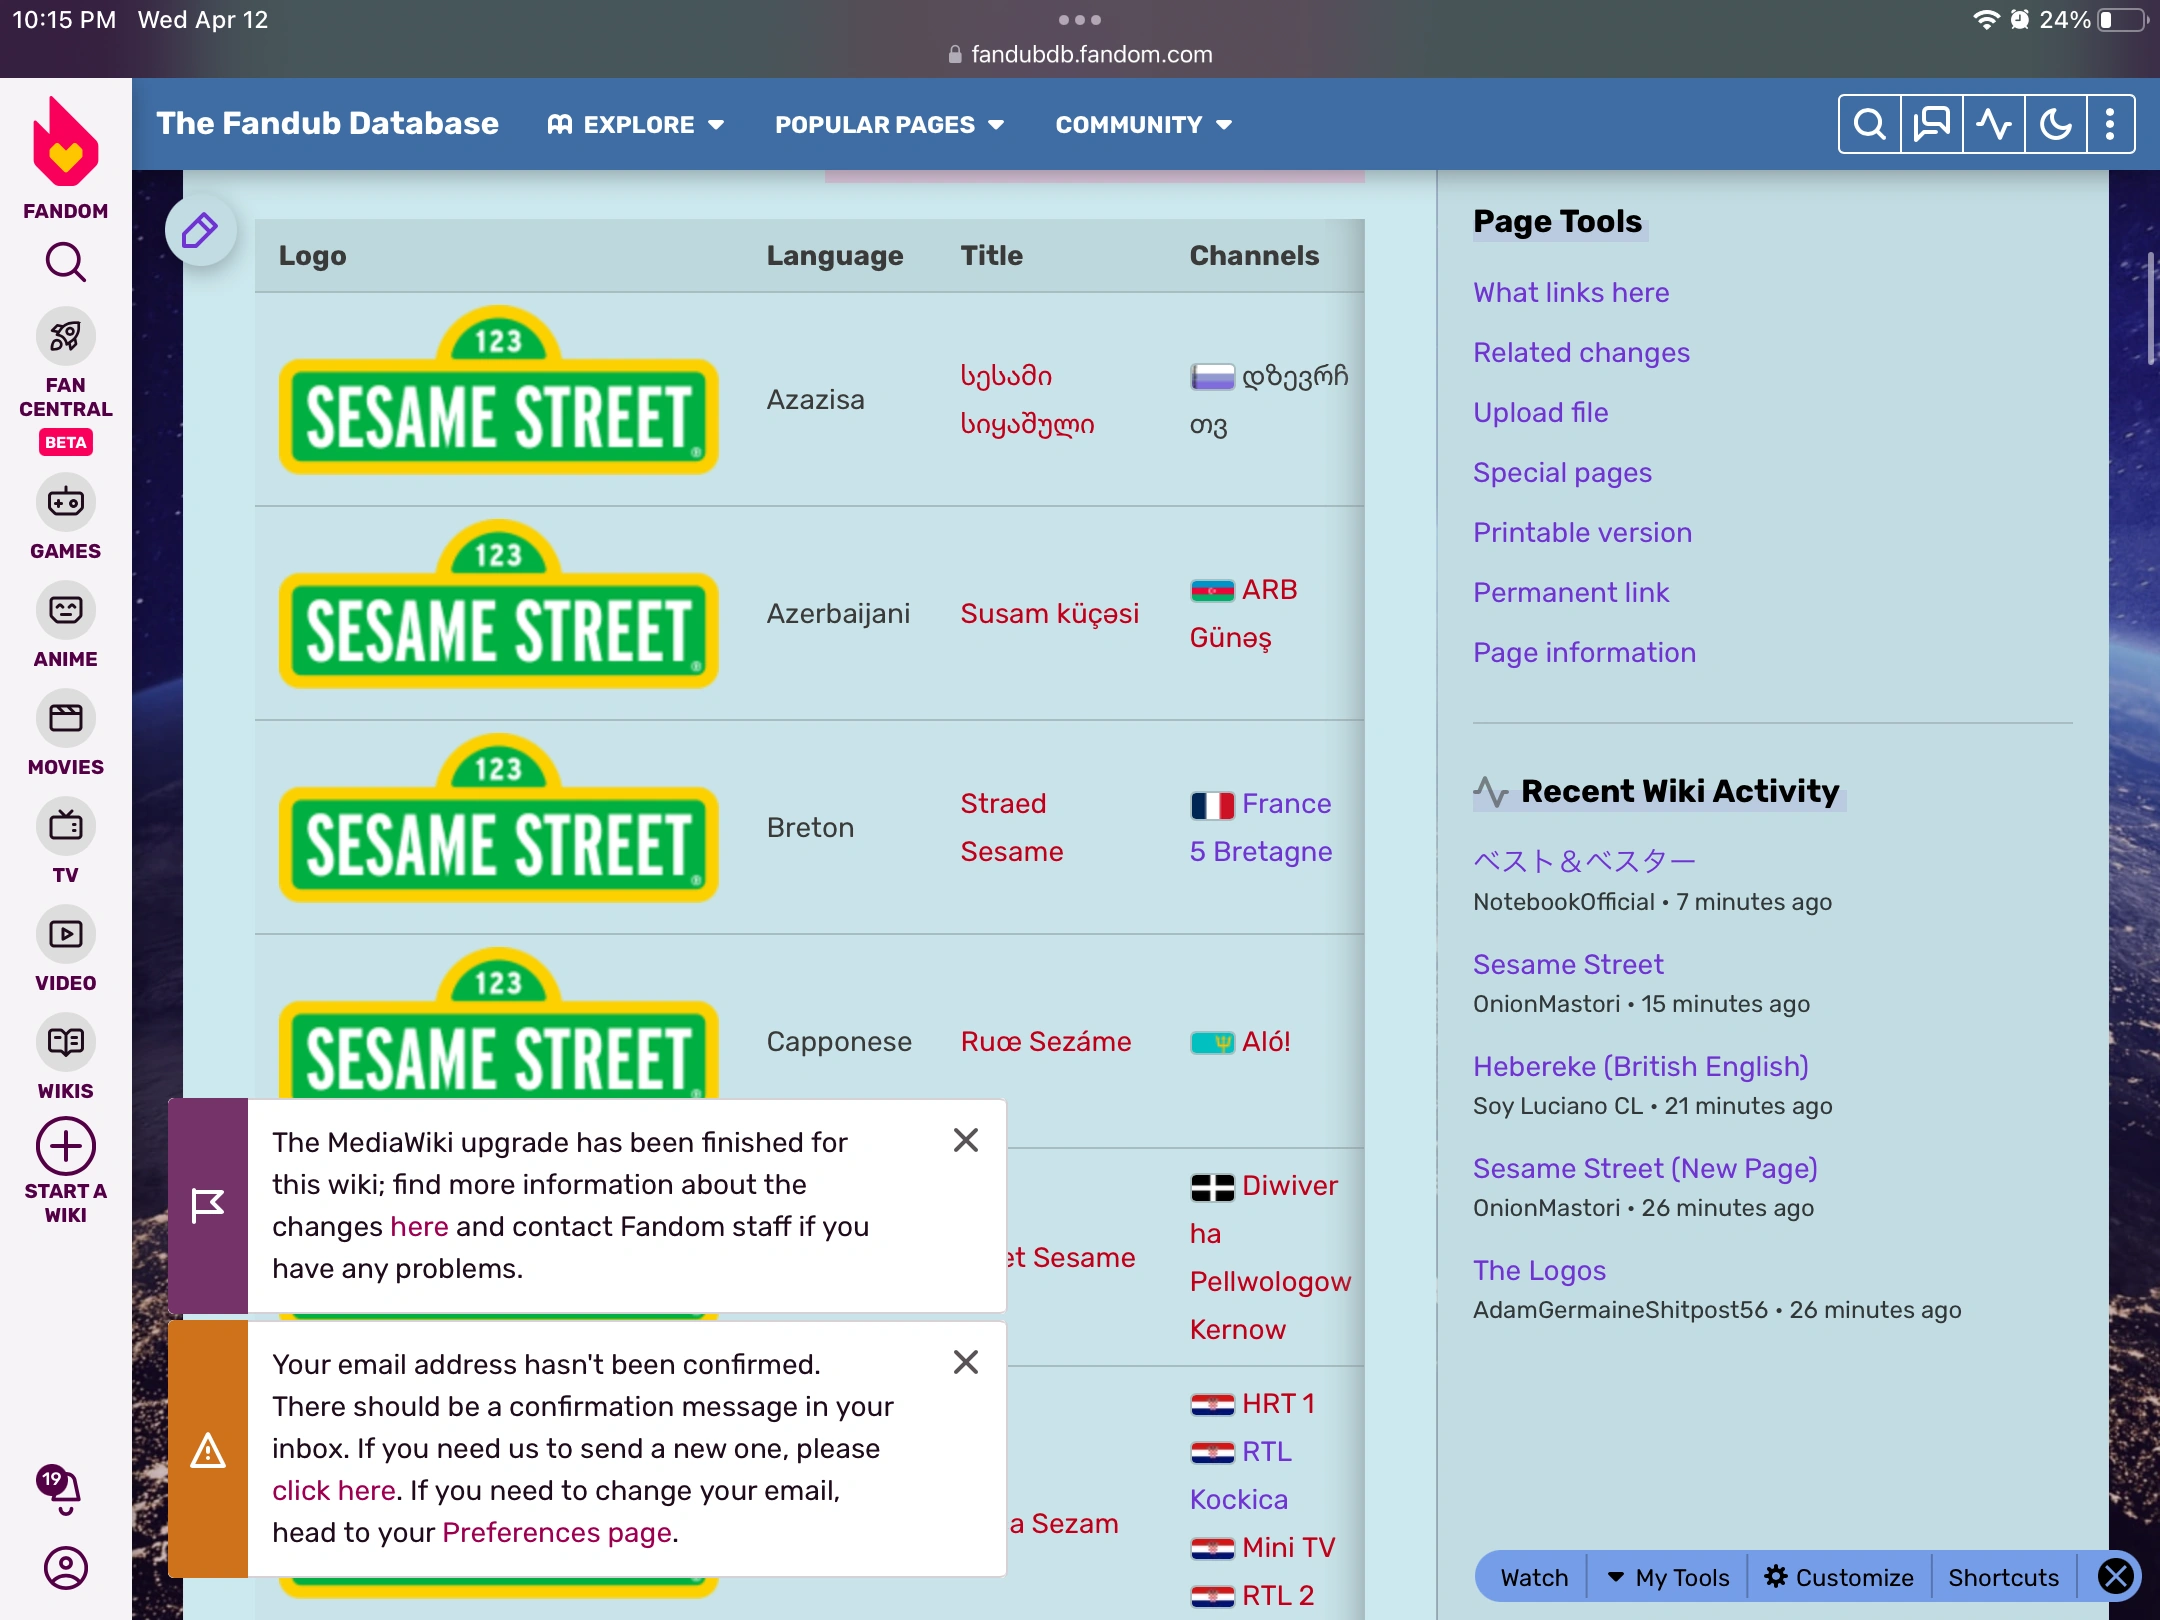Expand the My Tools menu
The width and height of the screenshot is (2160, 1620).
(x=1668, y=1577)
